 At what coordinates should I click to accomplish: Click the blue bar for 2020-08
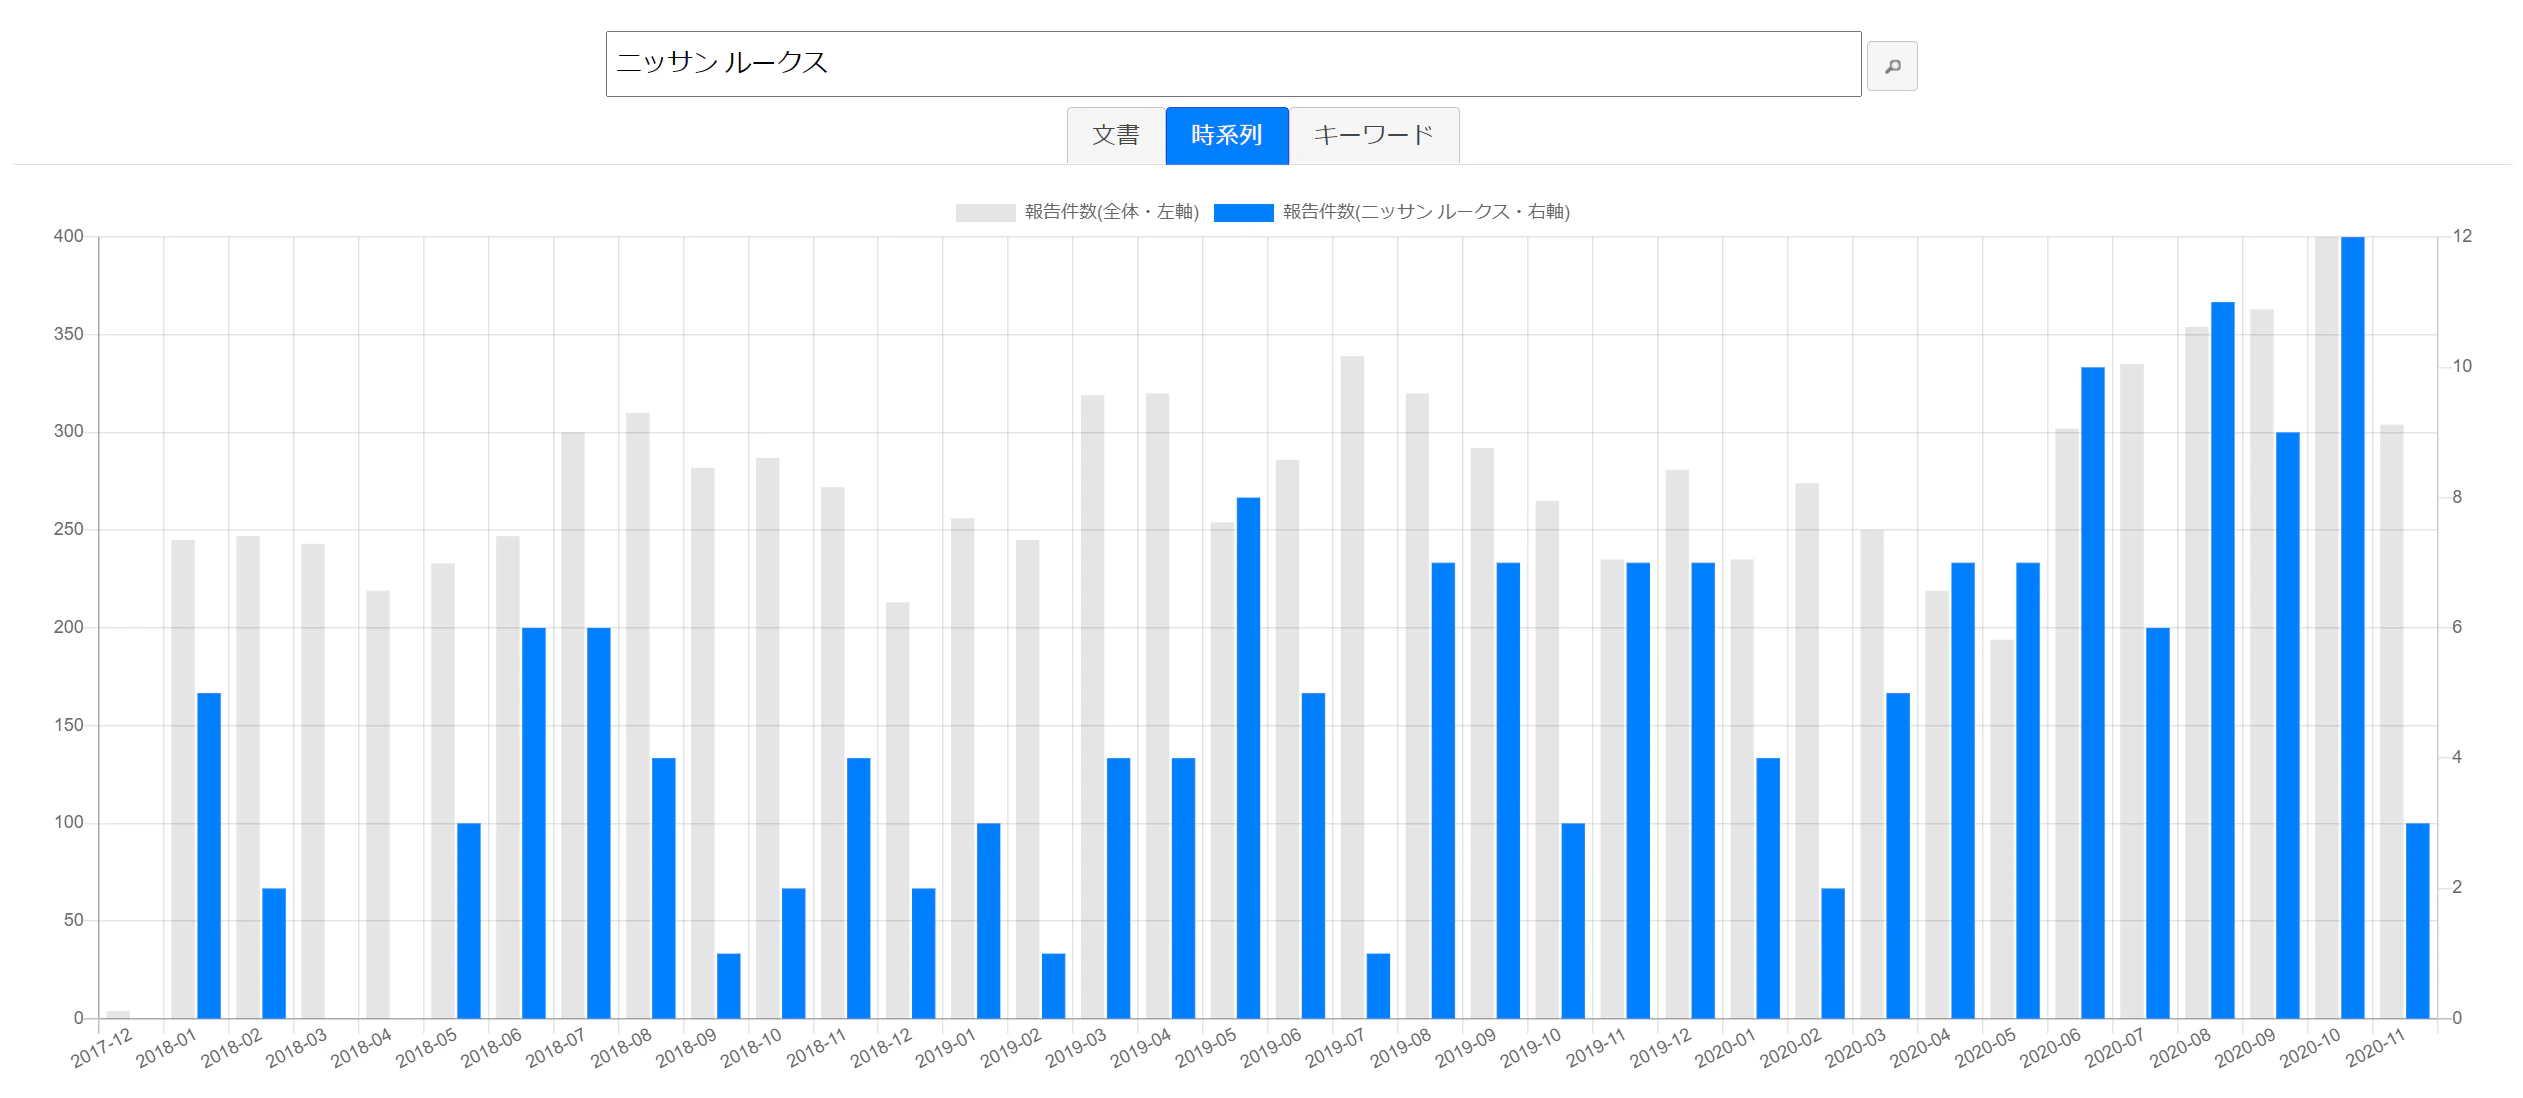click(x=2222, y=660)
